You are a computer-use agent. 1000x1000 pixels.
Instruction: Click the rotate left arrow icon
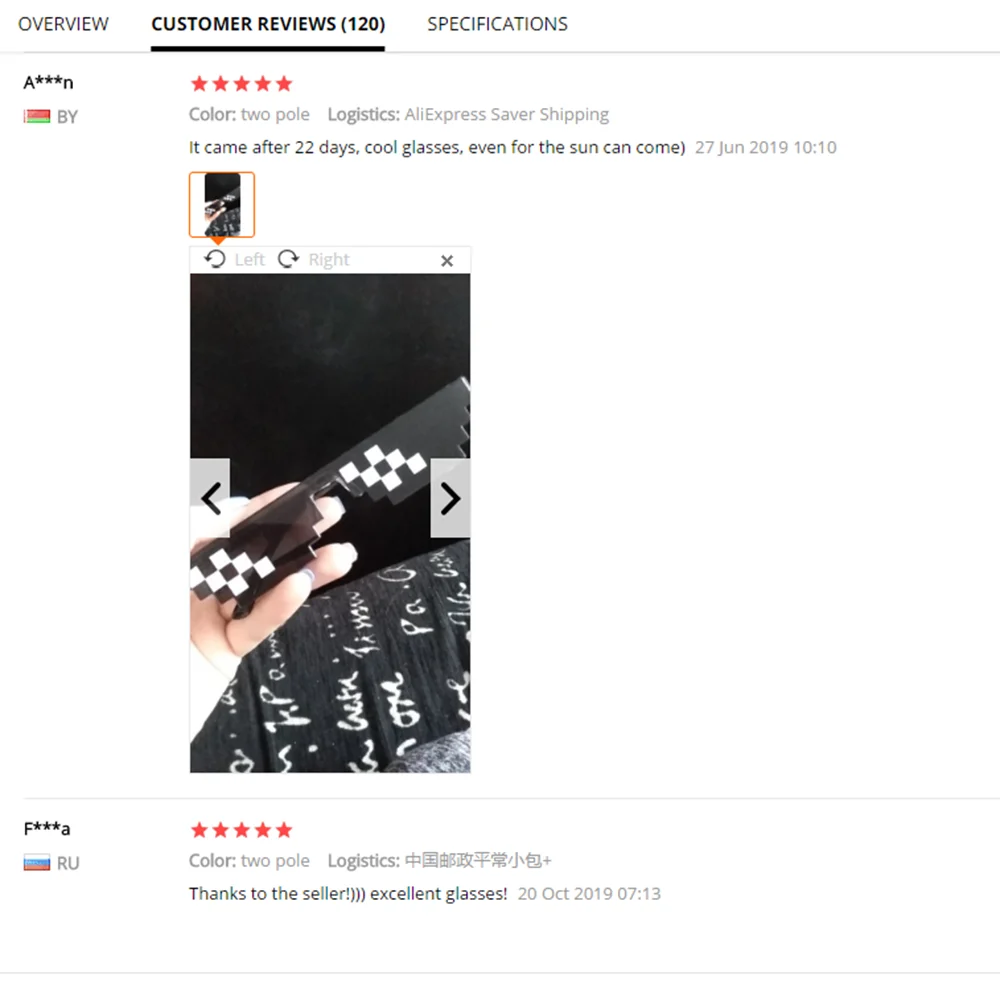[x=215, y=259]
